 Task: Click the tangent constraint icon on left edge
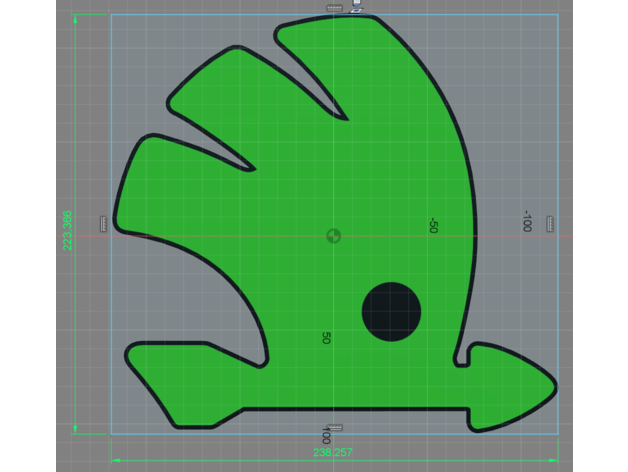point(101,224)
